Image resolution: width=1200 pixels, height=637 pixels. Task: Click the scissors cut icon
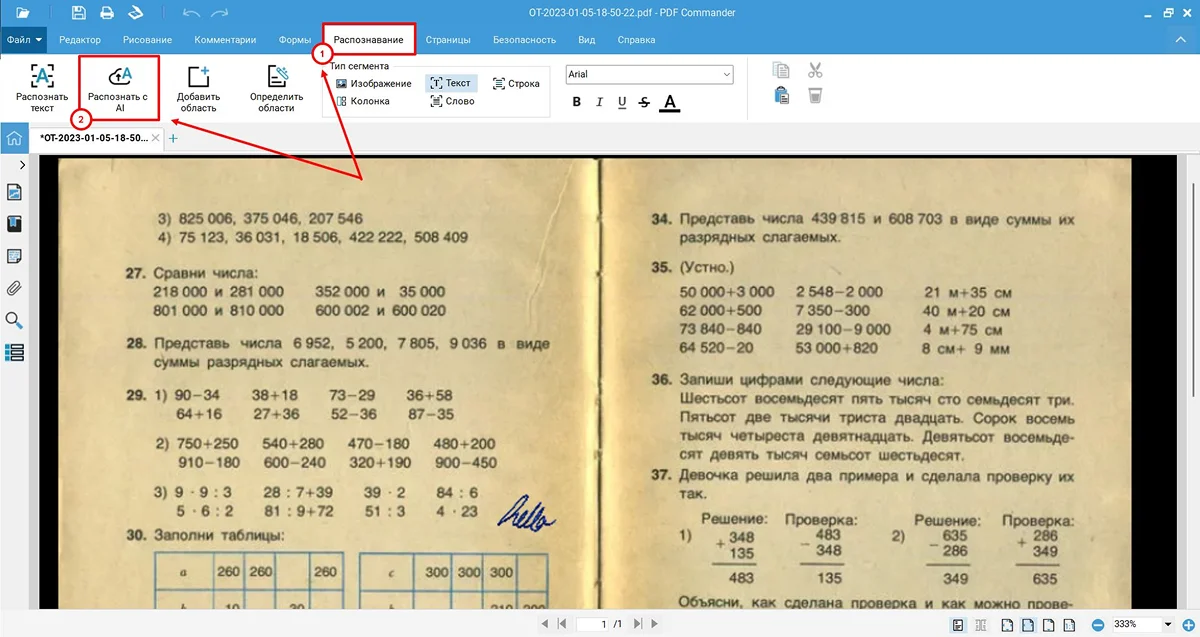tap(815, 71)
